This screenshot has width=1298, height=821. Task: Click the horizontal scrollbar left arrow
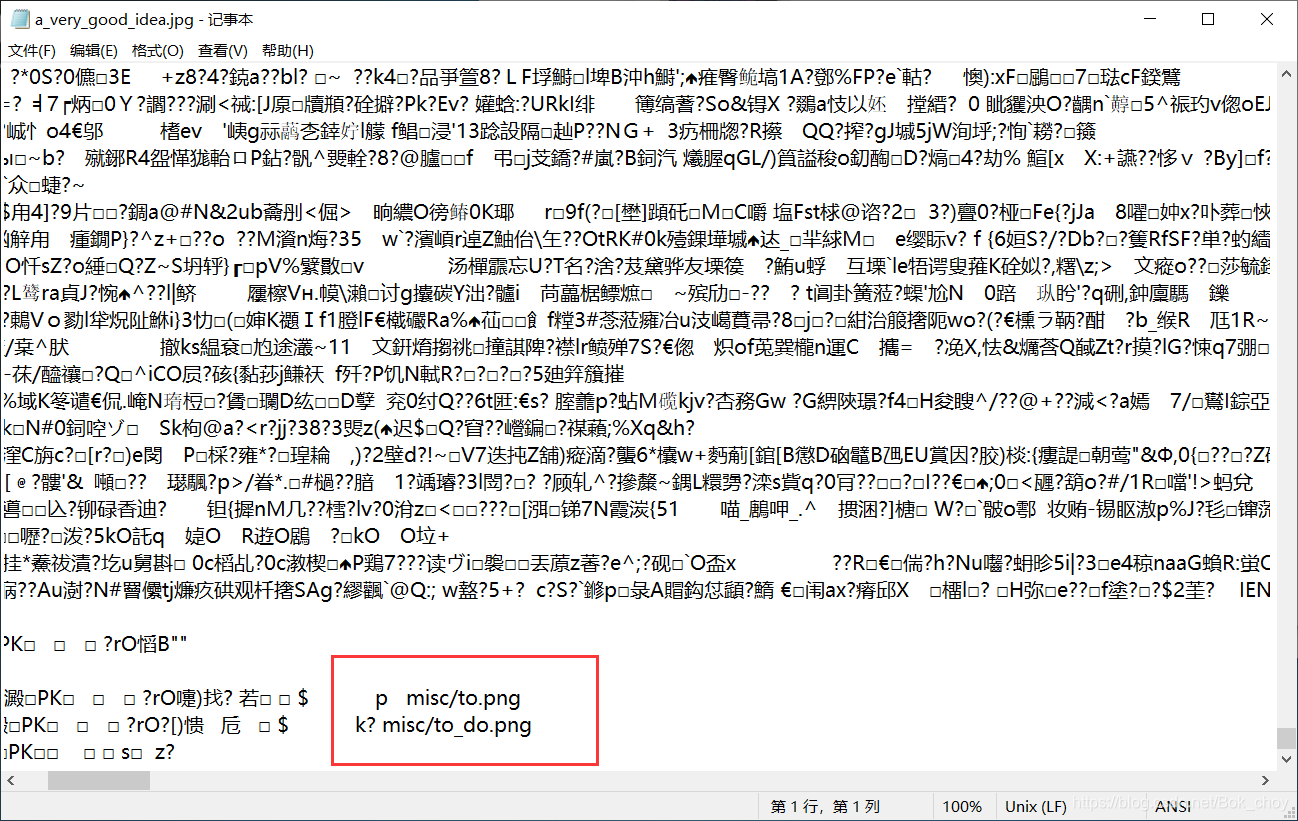coord(12,780)
